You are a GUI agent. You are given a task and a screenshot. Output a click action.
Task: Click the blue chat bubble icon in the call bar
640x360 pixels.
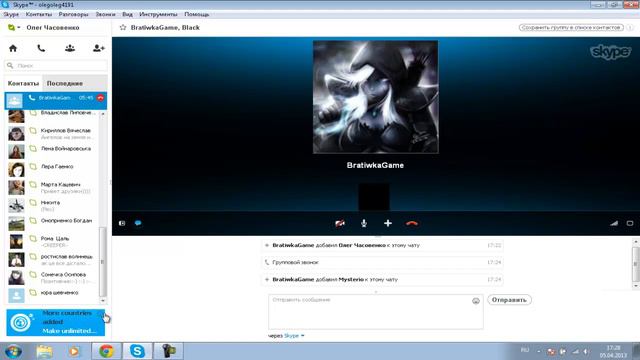[x=138, y=223]
